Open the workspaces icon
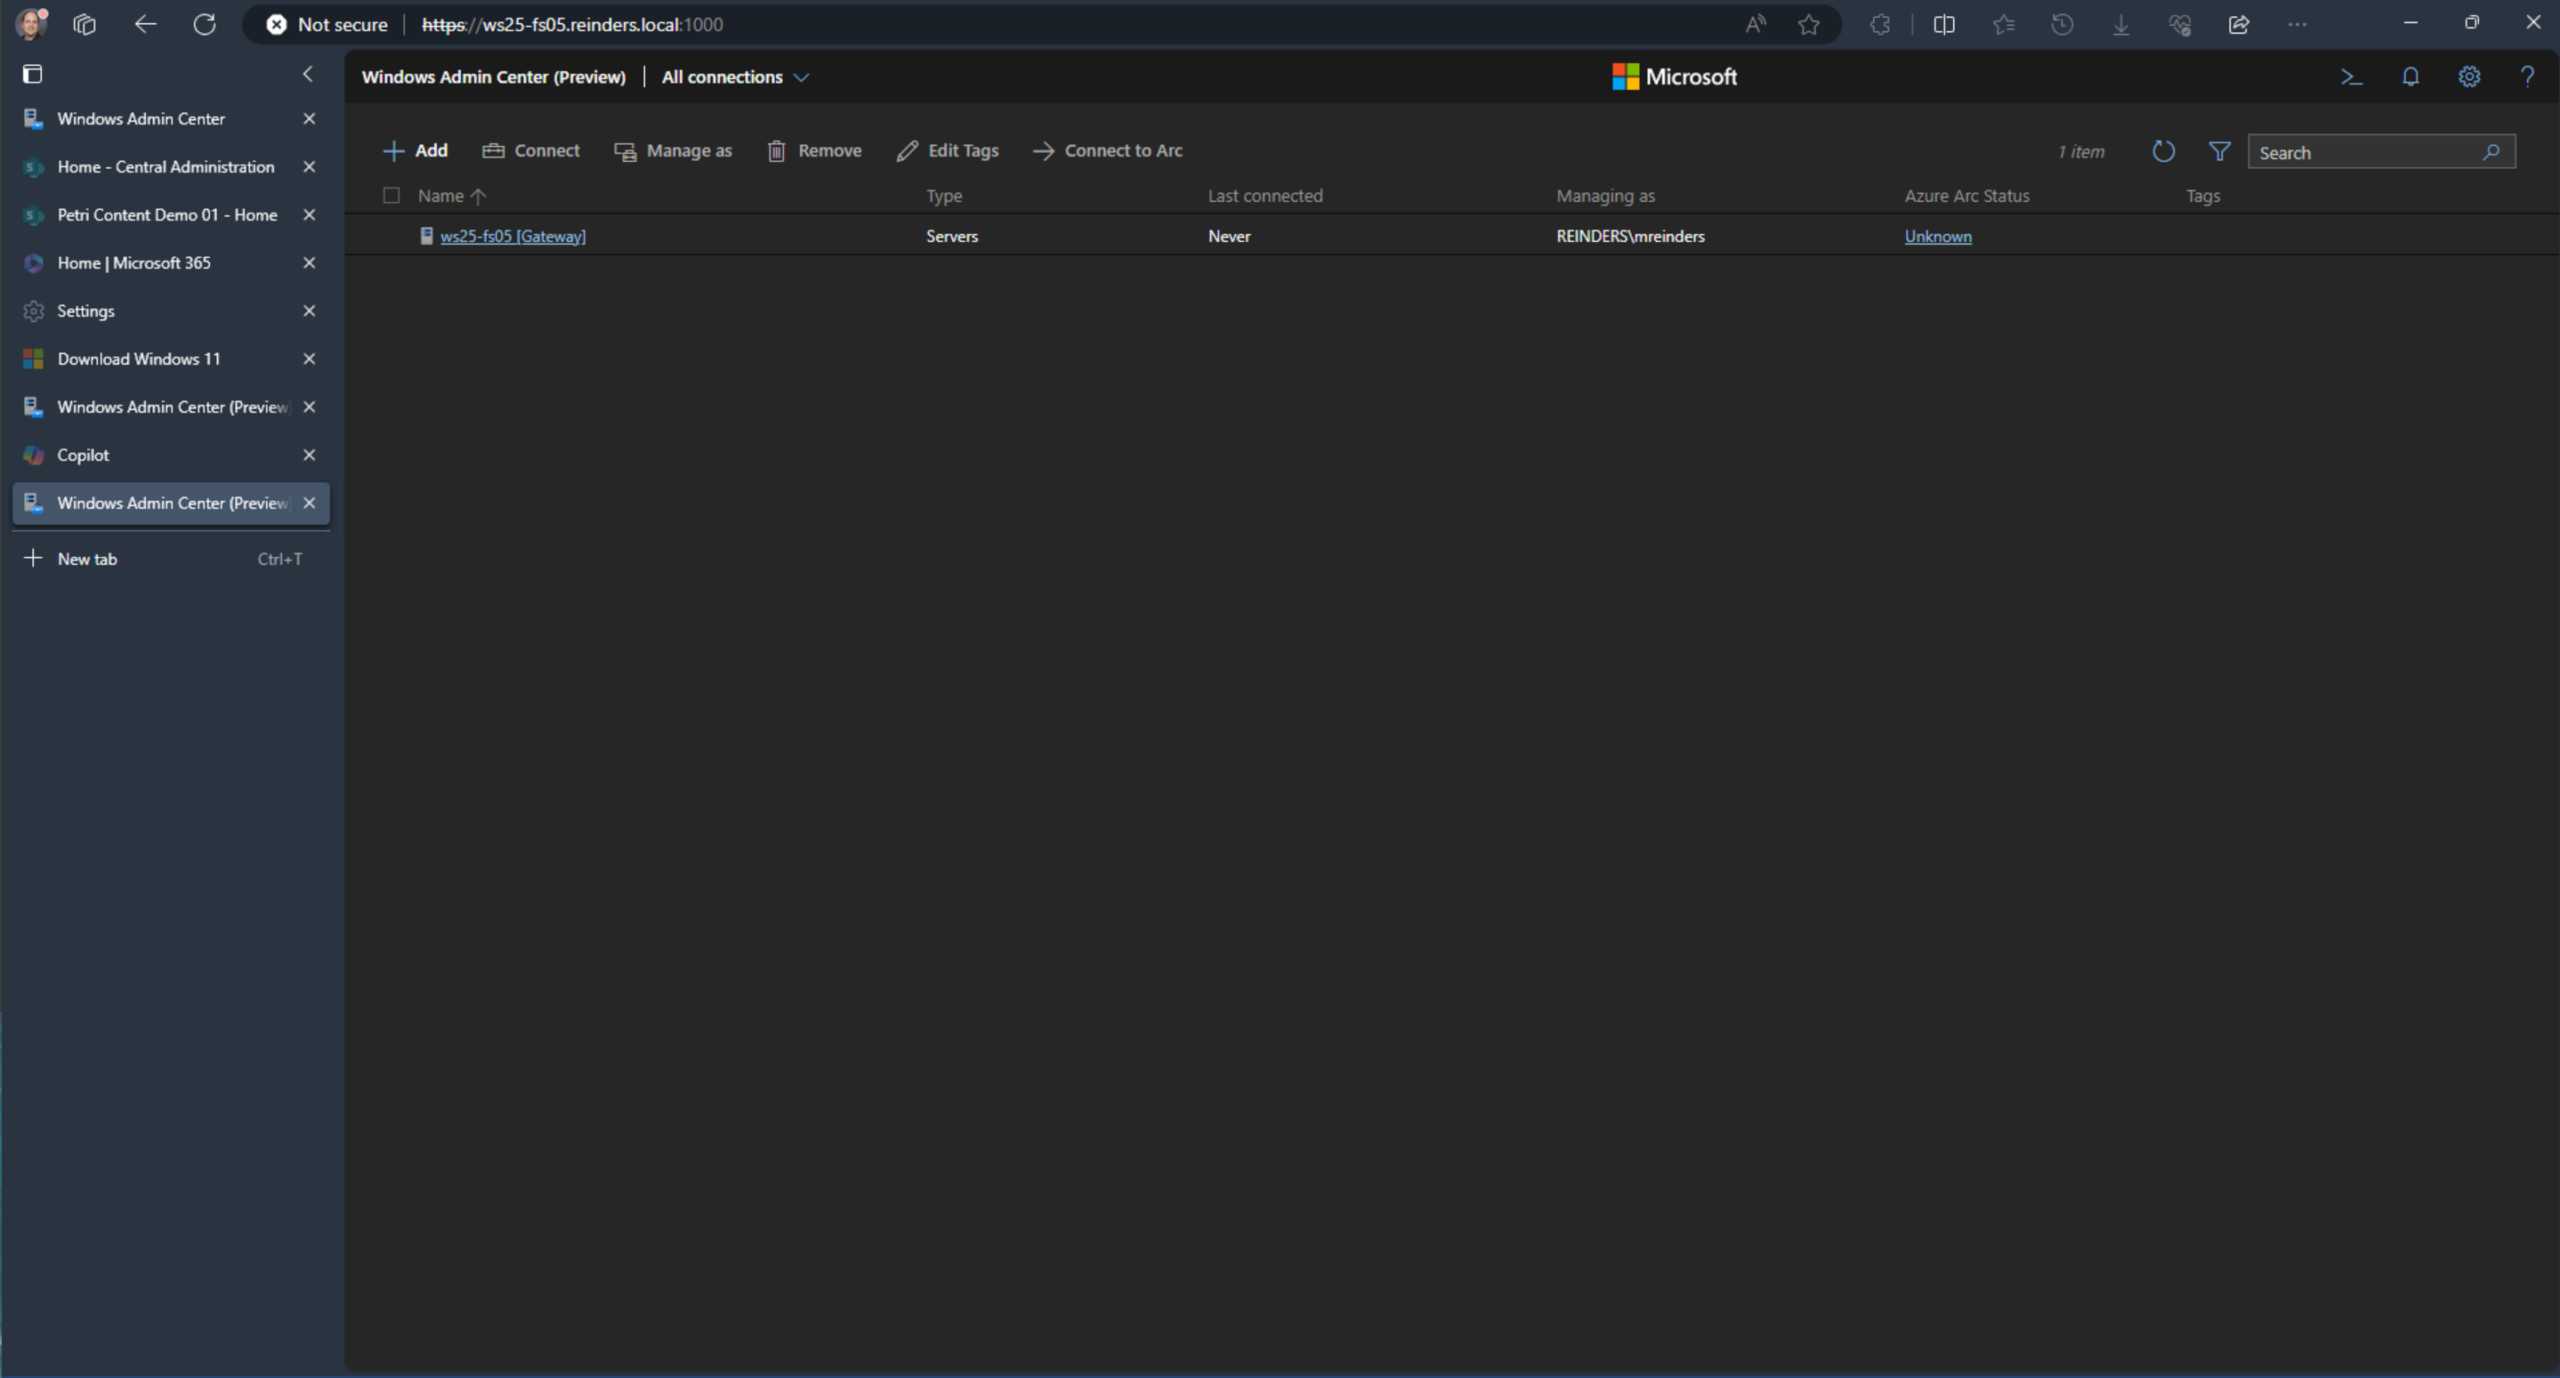The width and height of the screenshot is (2560, 1378). (85, 24)
